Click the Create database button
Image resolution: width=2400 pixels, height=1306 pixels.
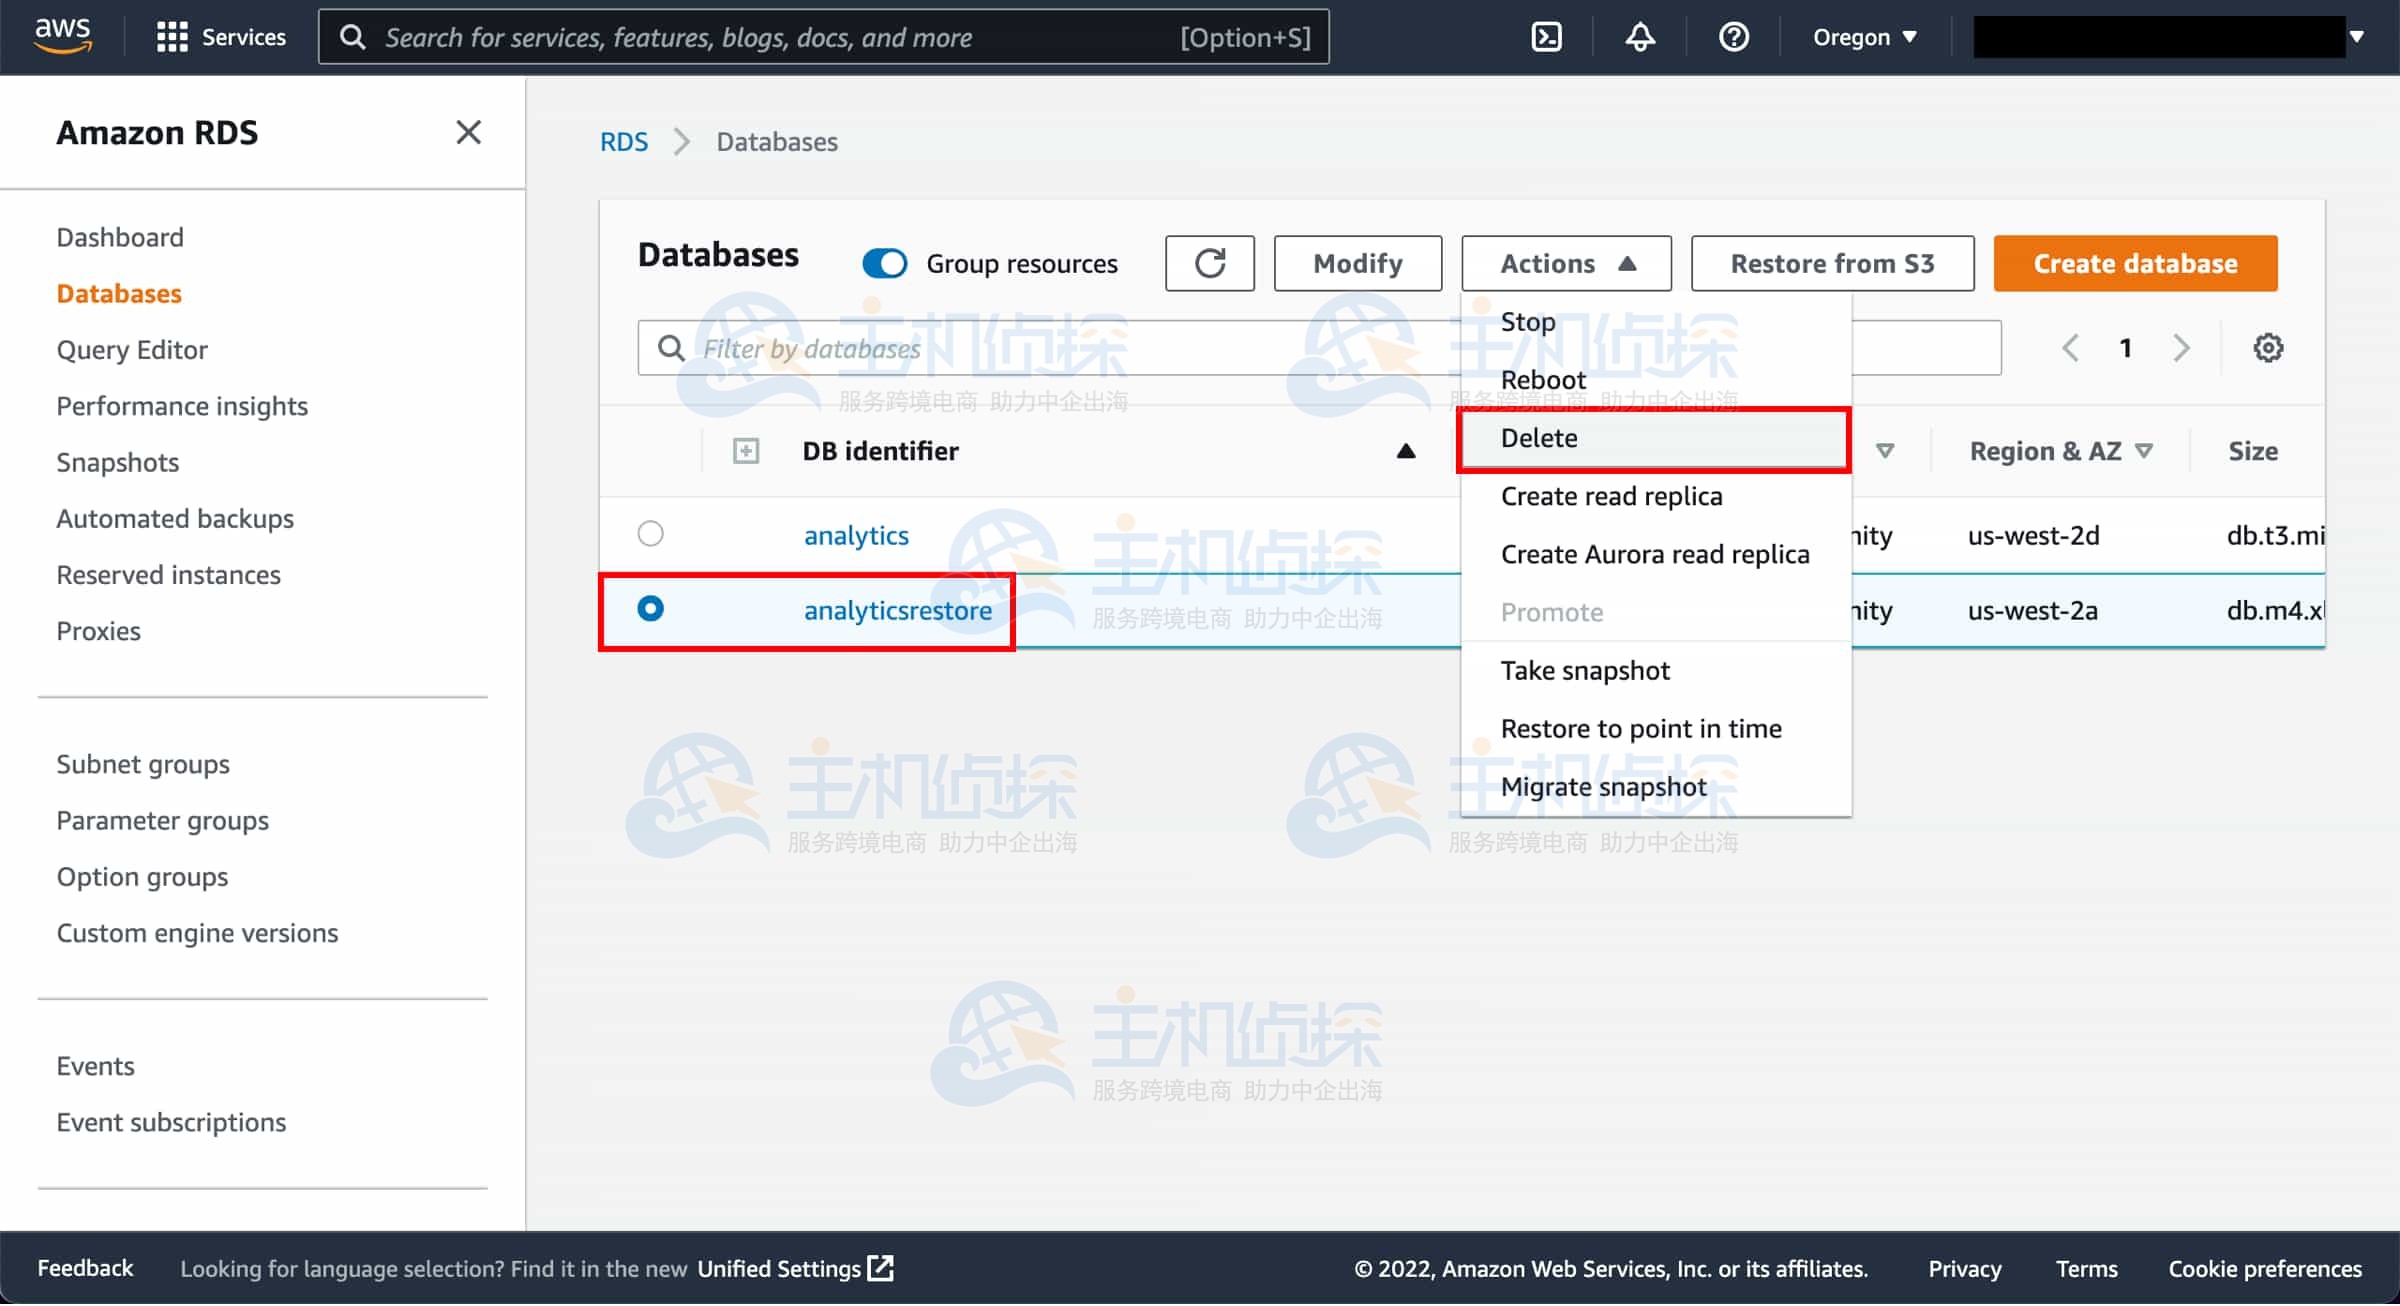(x=2135, y=263)
